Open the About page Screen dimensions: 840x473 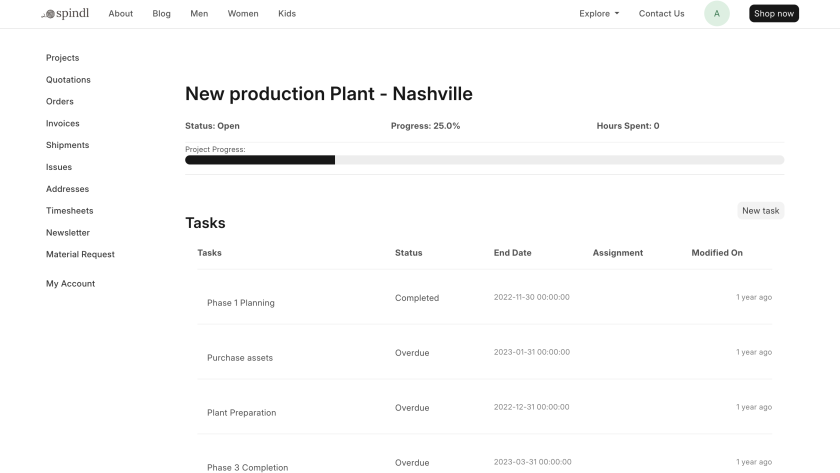point(120,14)
